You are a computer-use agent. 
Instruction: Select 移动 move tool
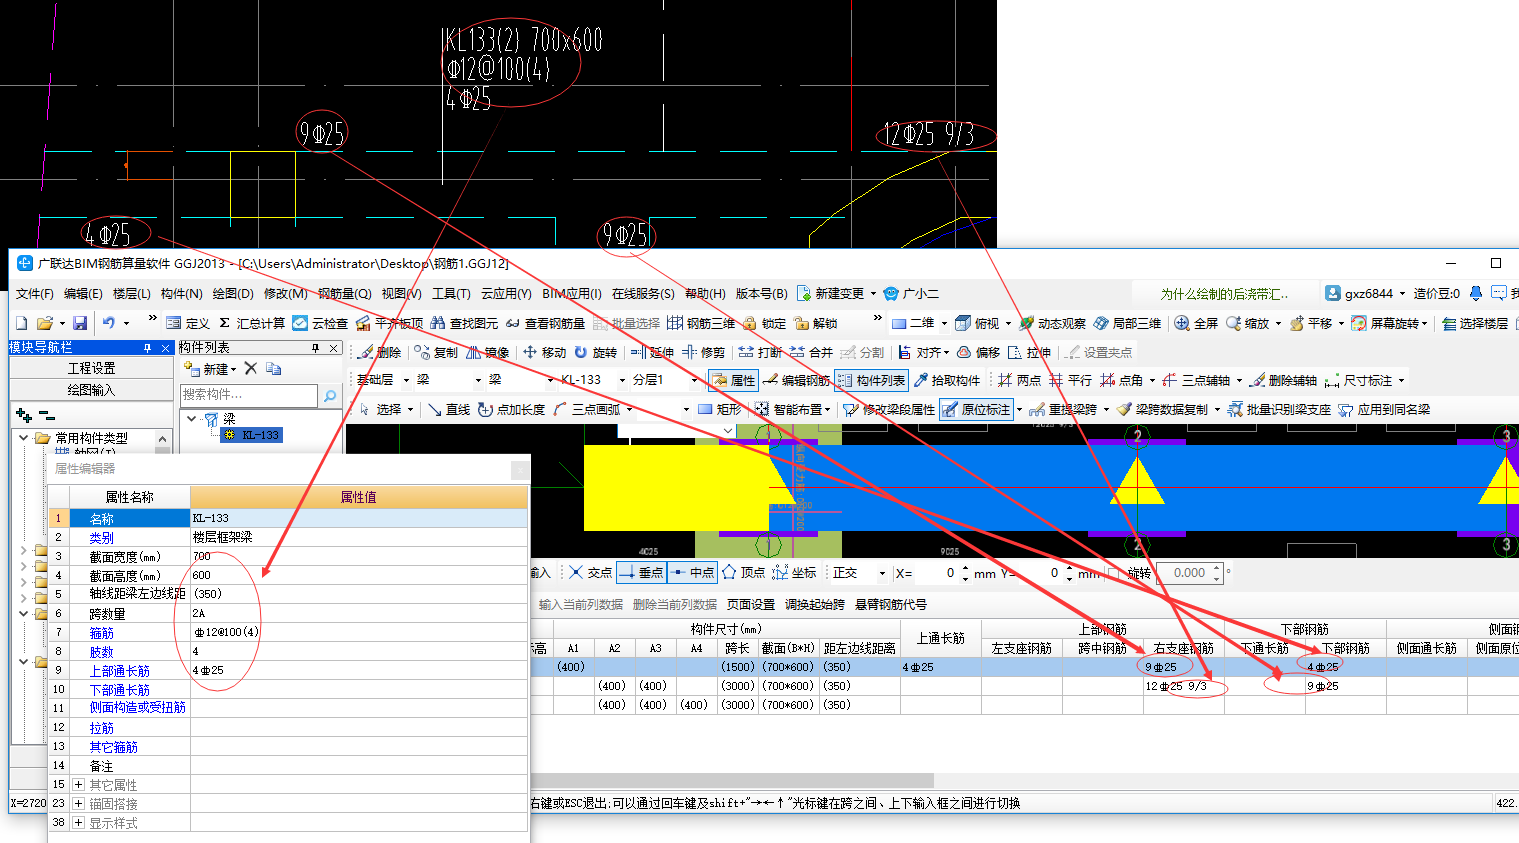pos(544,352)
